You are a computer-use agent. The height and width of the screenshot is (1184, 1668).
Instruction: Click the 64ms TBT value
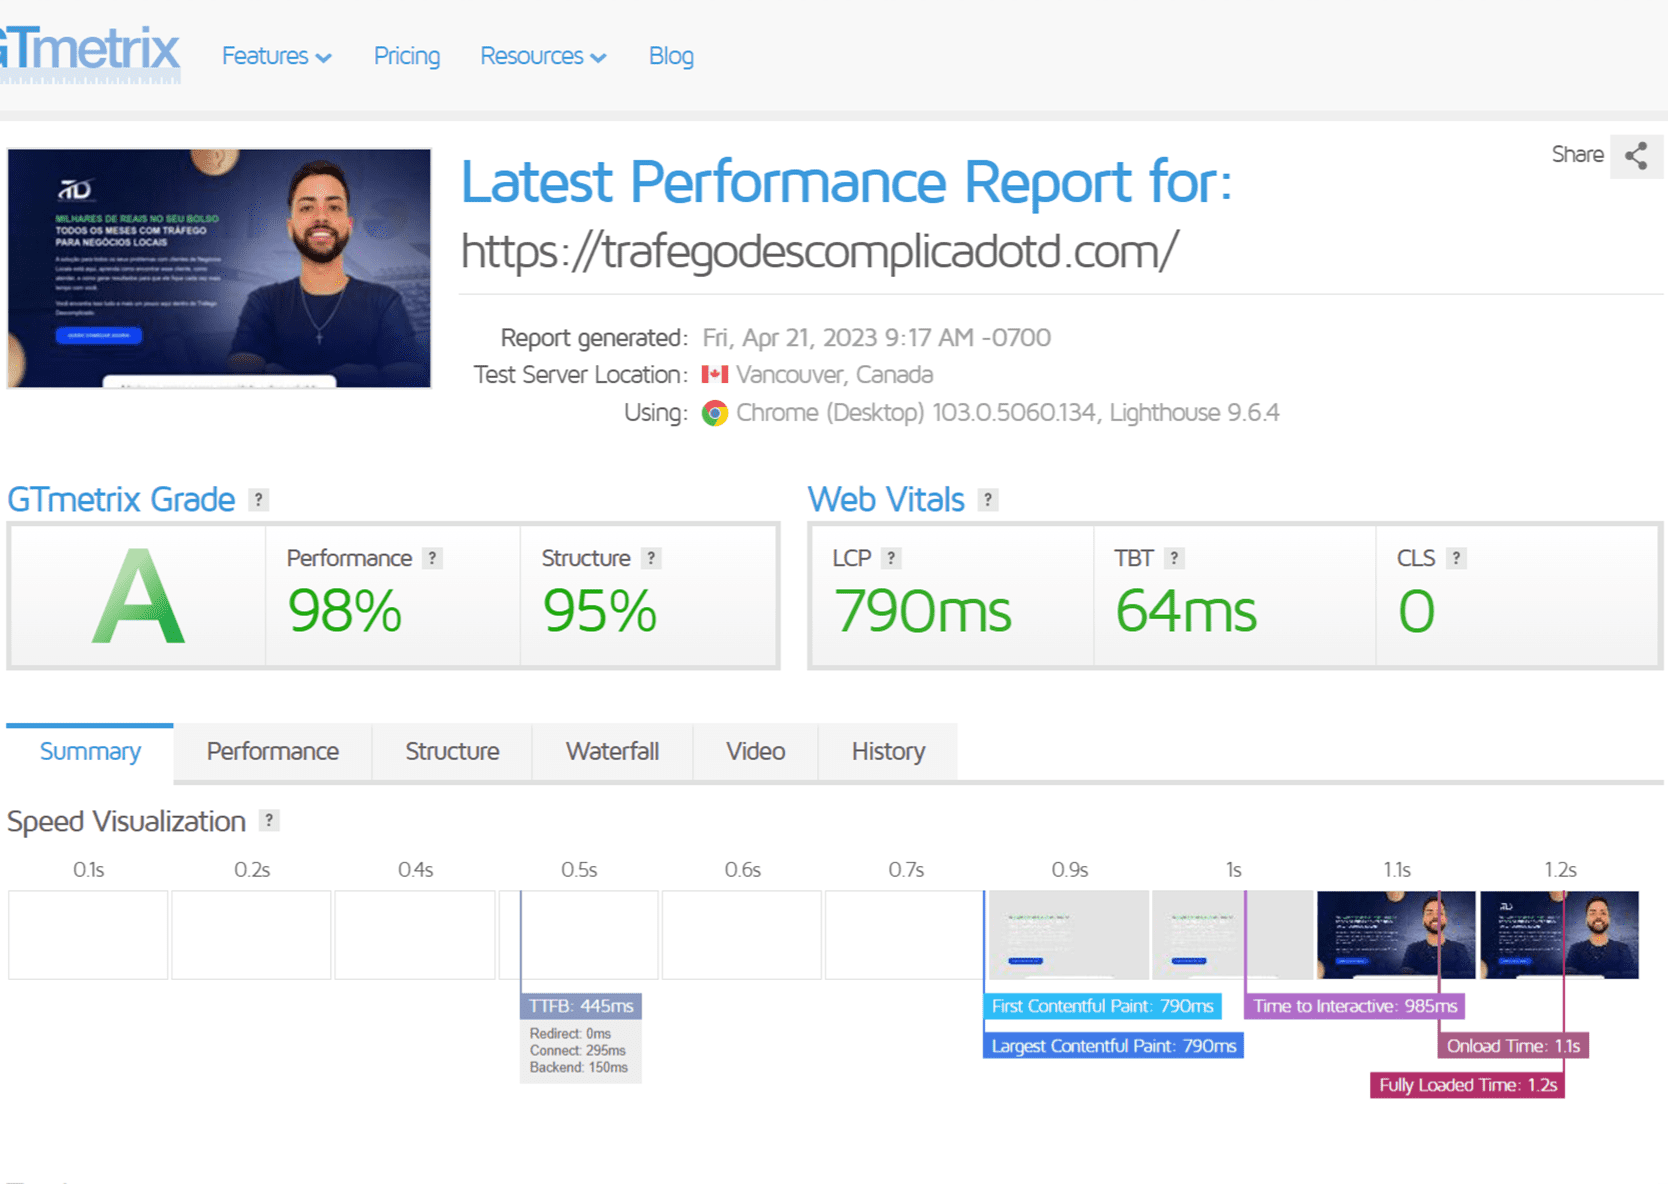click(1186, 611)
